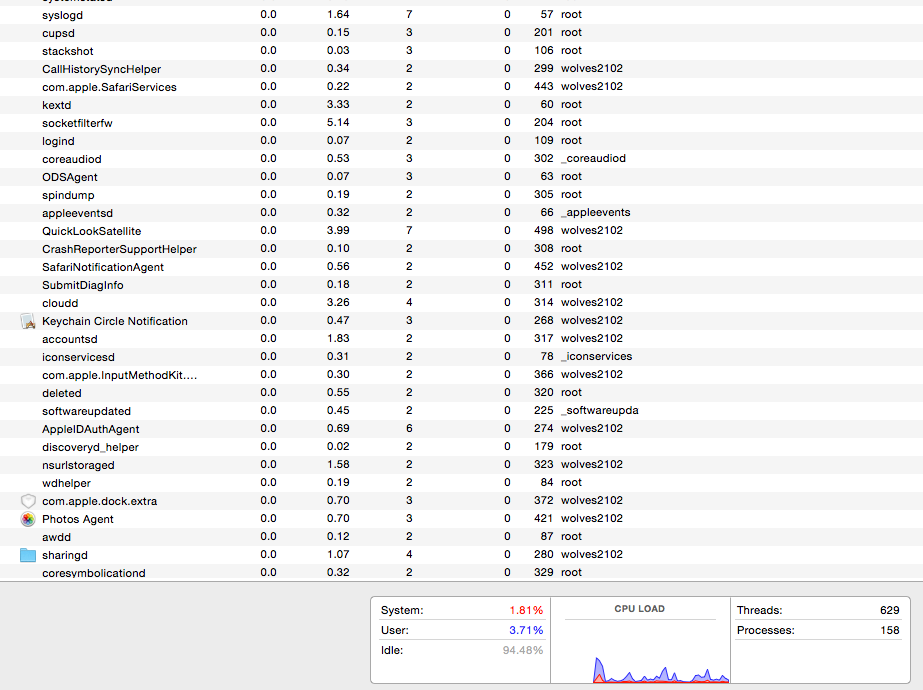Screen dimensions: 923x690
Task: Click the Processes count 158
Action: [x=889, y=630]
